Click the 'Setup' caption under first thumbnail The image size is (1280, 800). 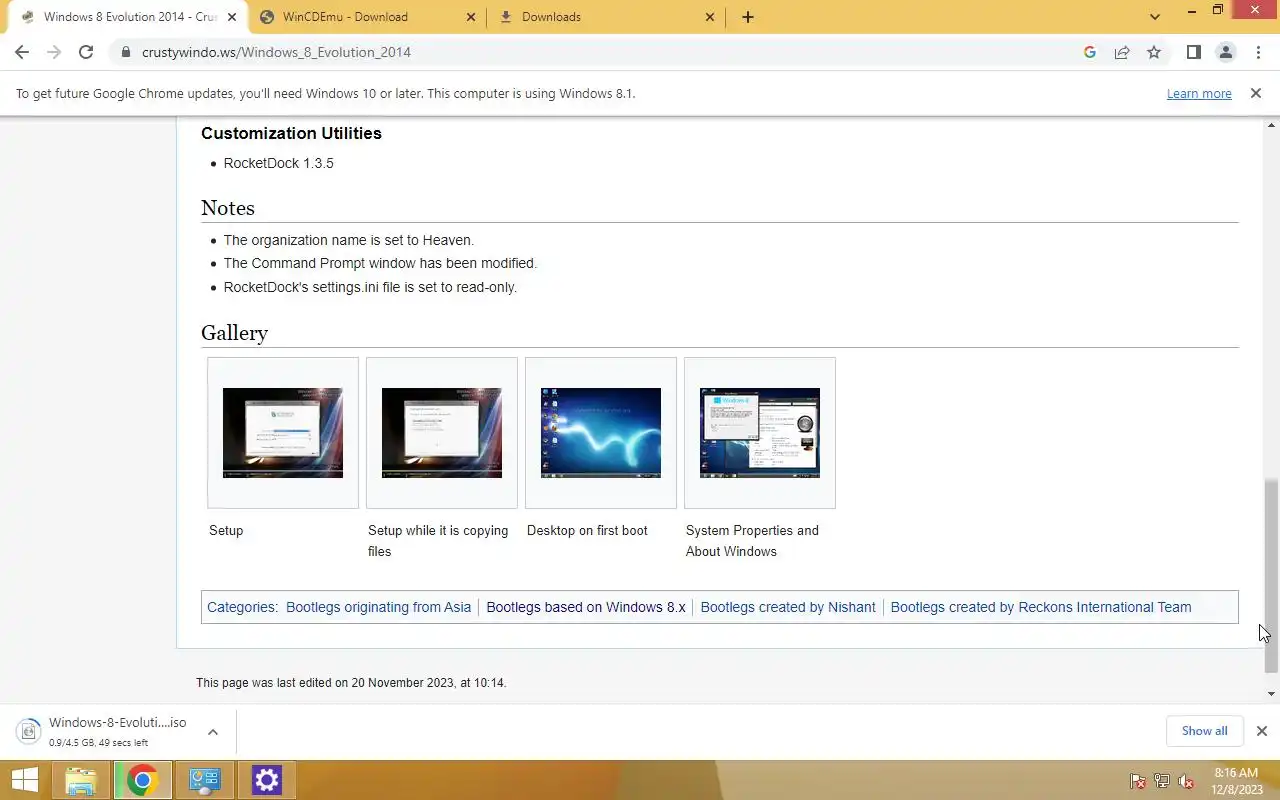coord(226,530)
